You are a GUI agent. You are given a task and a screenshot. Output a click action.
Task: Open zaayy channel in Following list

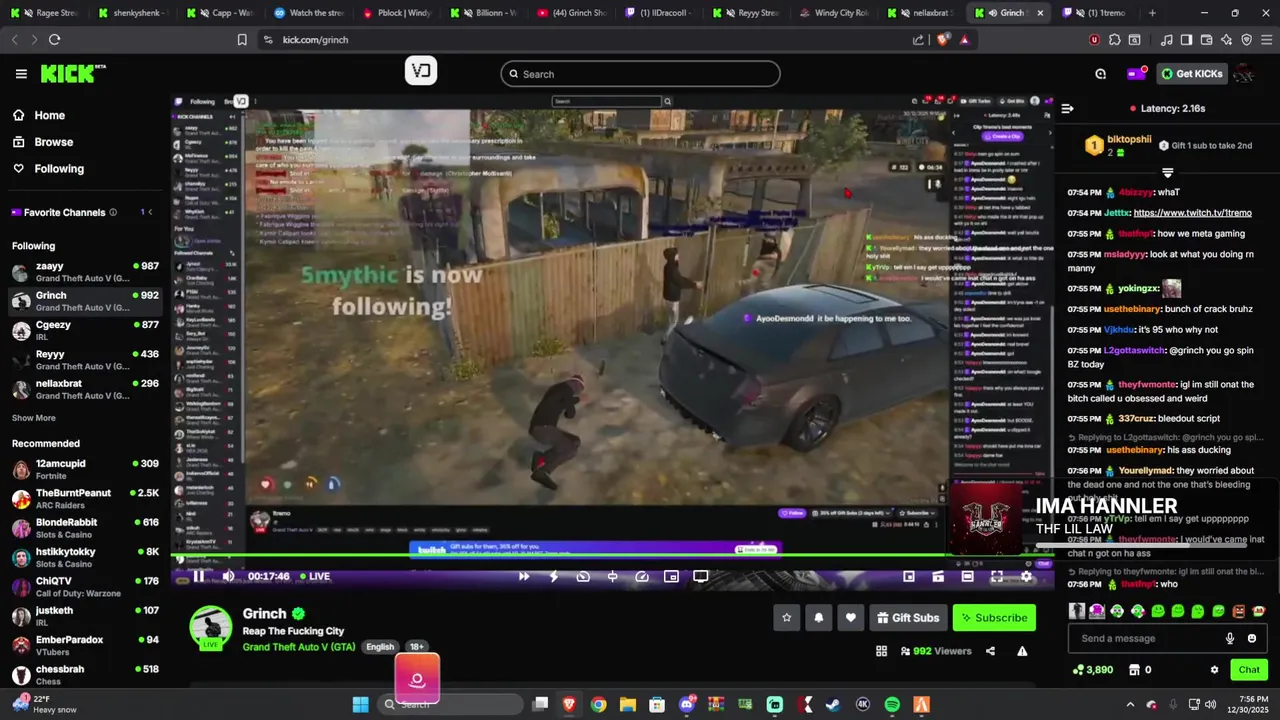tap(85, 273)
